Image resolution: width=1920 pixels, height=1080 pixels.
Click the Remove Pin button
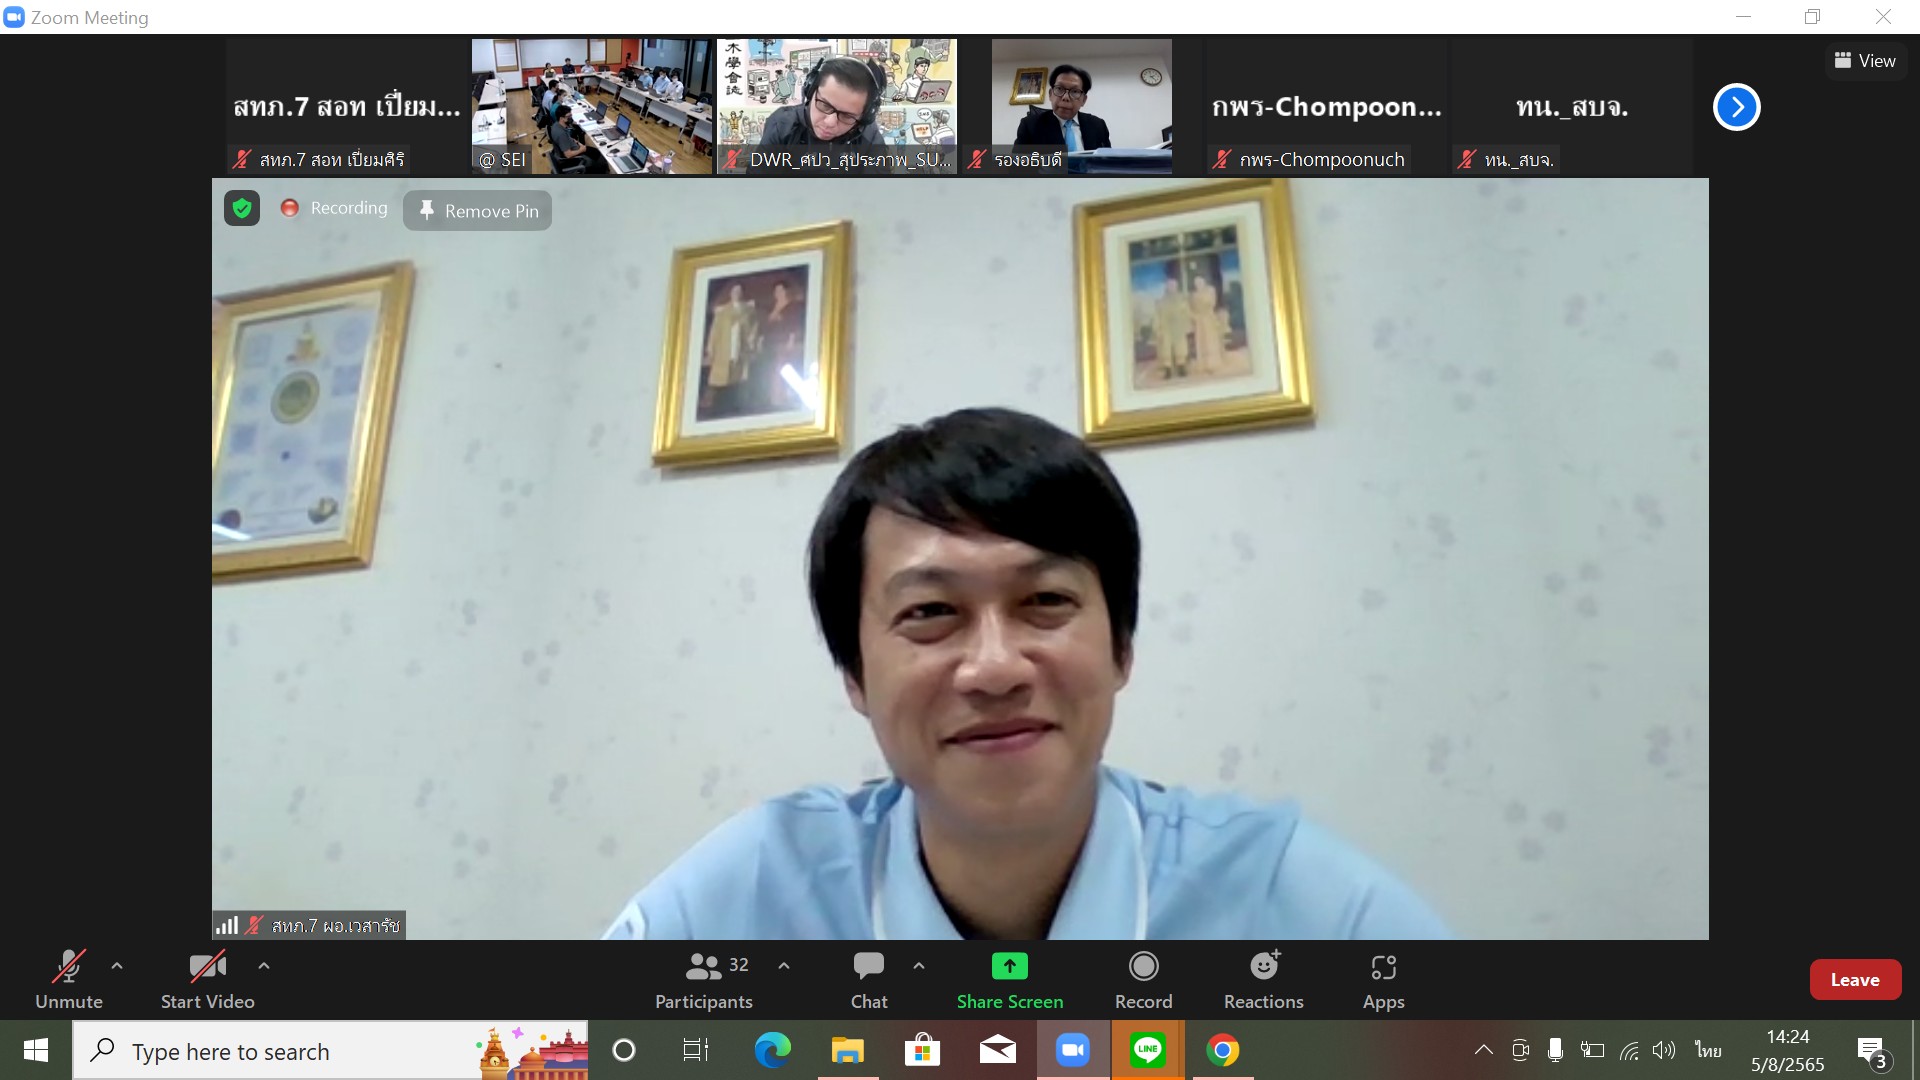pos(478,210)
